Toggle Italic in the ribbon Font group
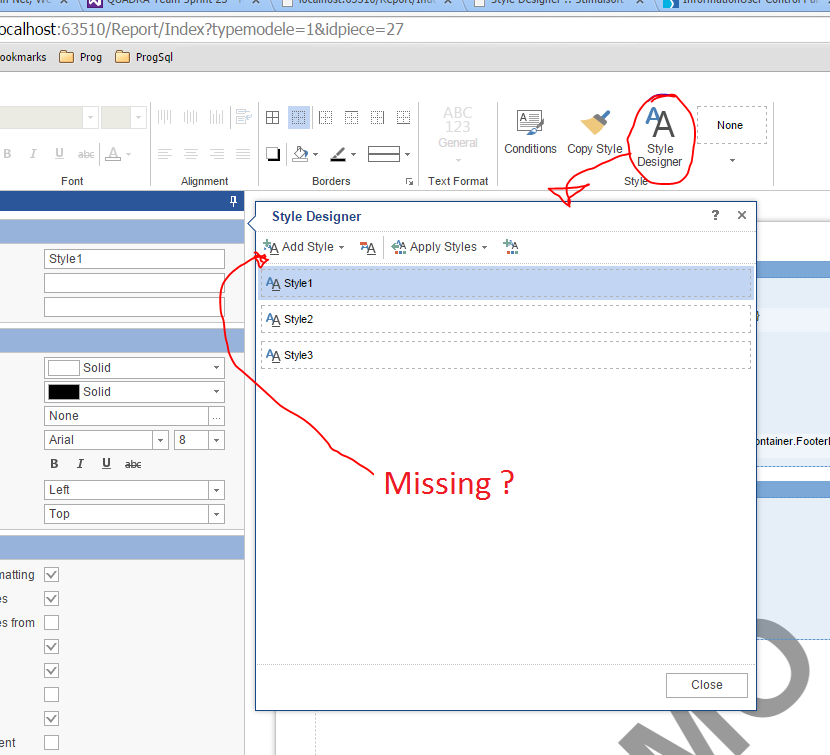 click(x=33, y=154)
